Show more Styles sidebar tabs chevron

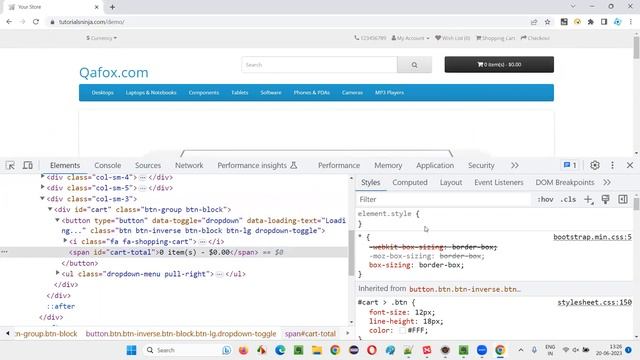tap(607, 182)
